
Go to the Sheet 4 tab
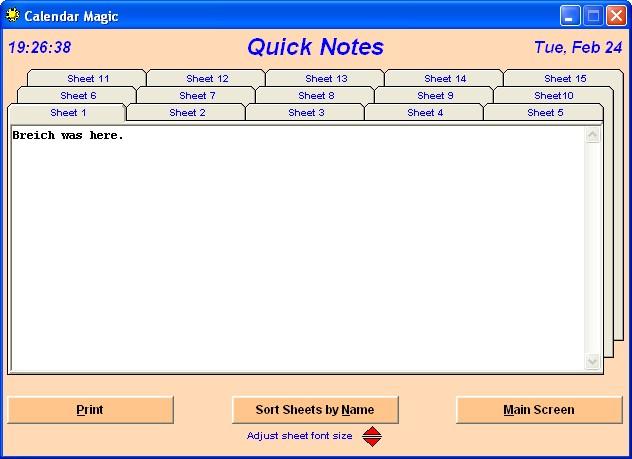point(425,113)
